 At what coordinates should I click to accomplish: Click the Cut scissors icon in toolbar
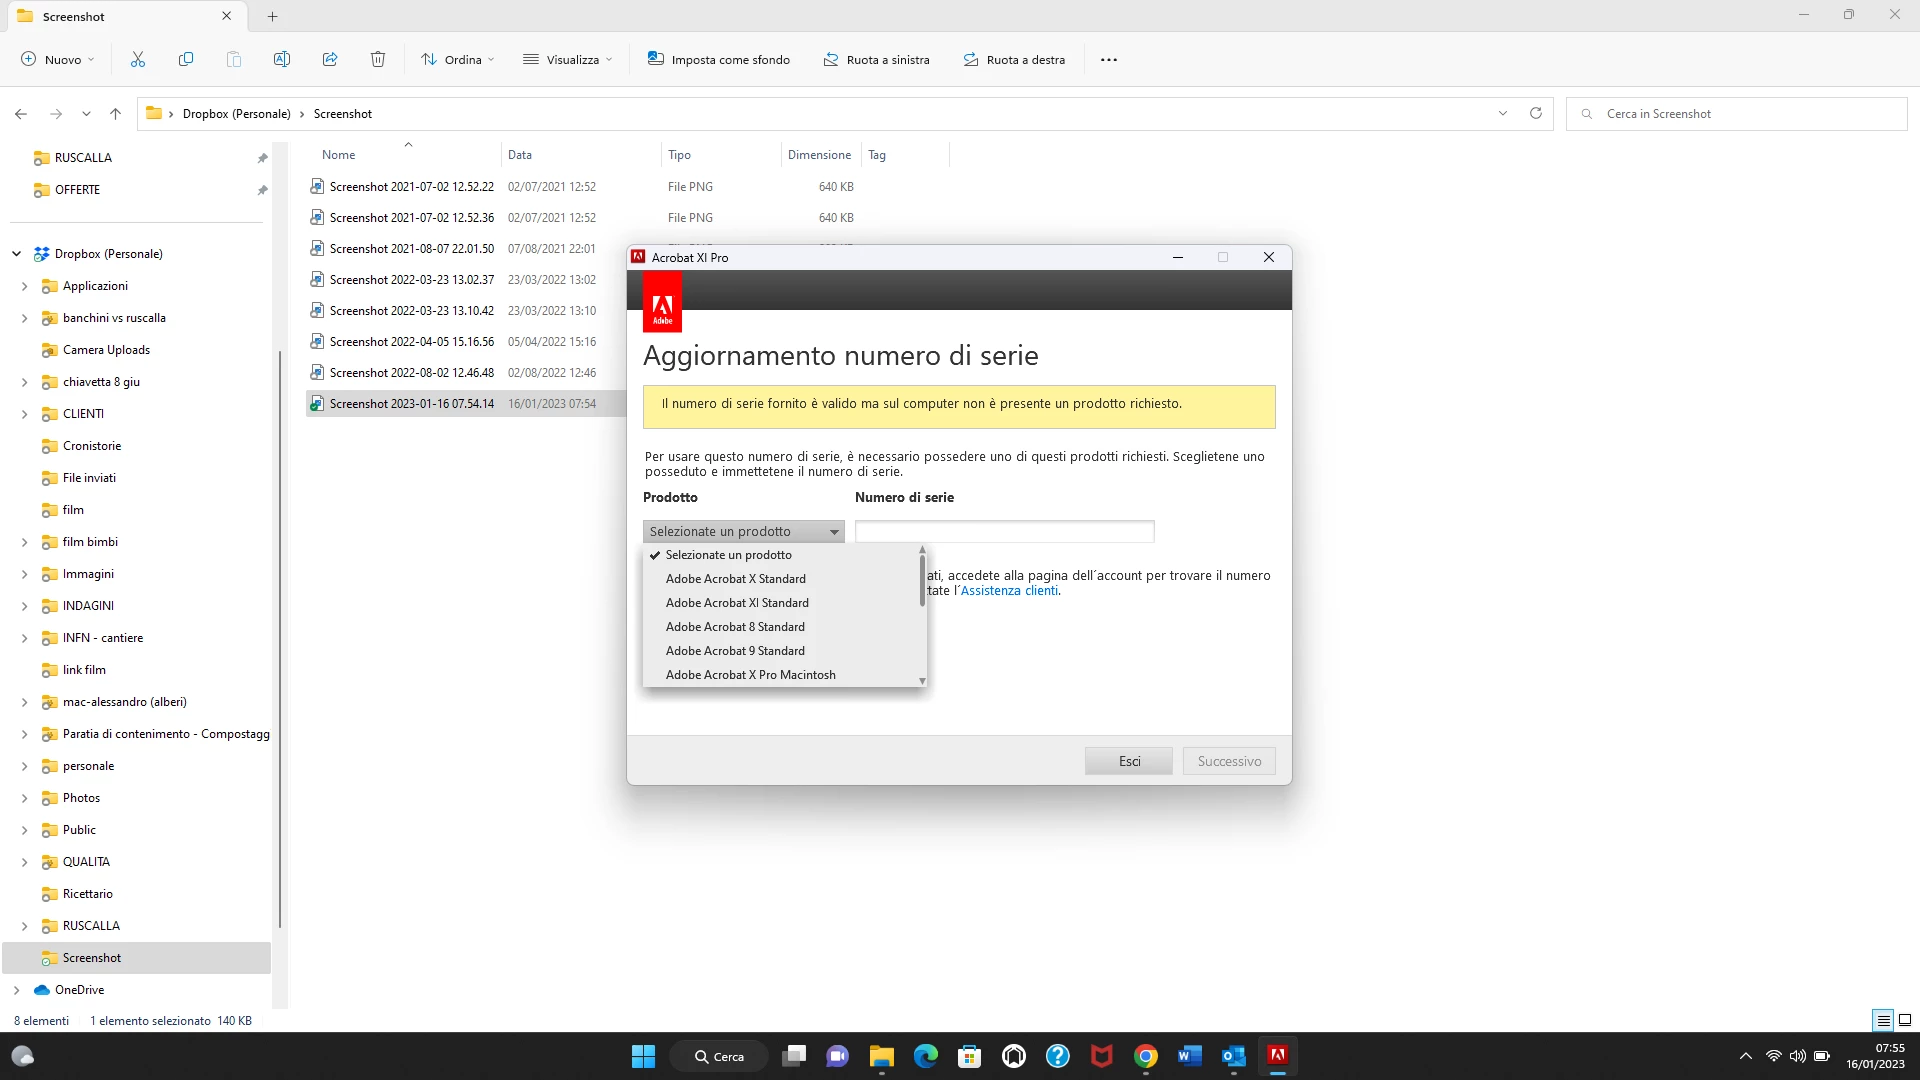138,59
